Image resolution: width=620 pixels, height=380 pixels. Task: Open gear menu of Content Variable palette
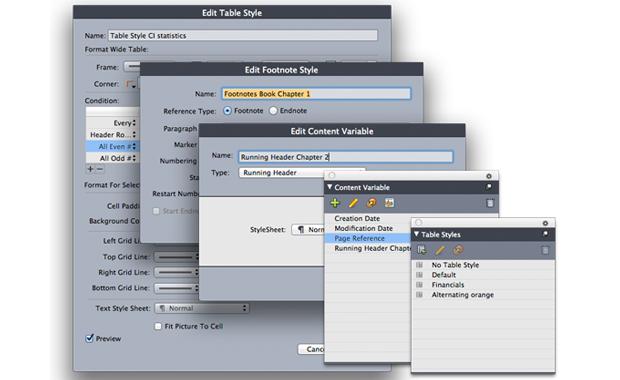(489, 176)
